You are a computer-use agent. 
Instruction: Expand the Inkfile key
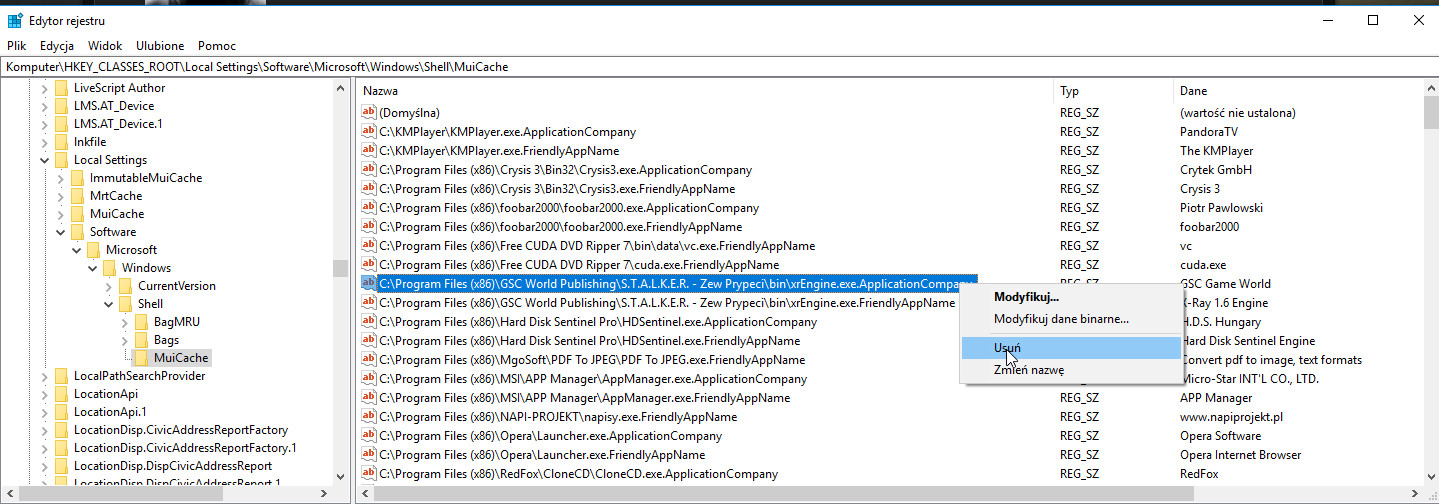coord(45,142)
